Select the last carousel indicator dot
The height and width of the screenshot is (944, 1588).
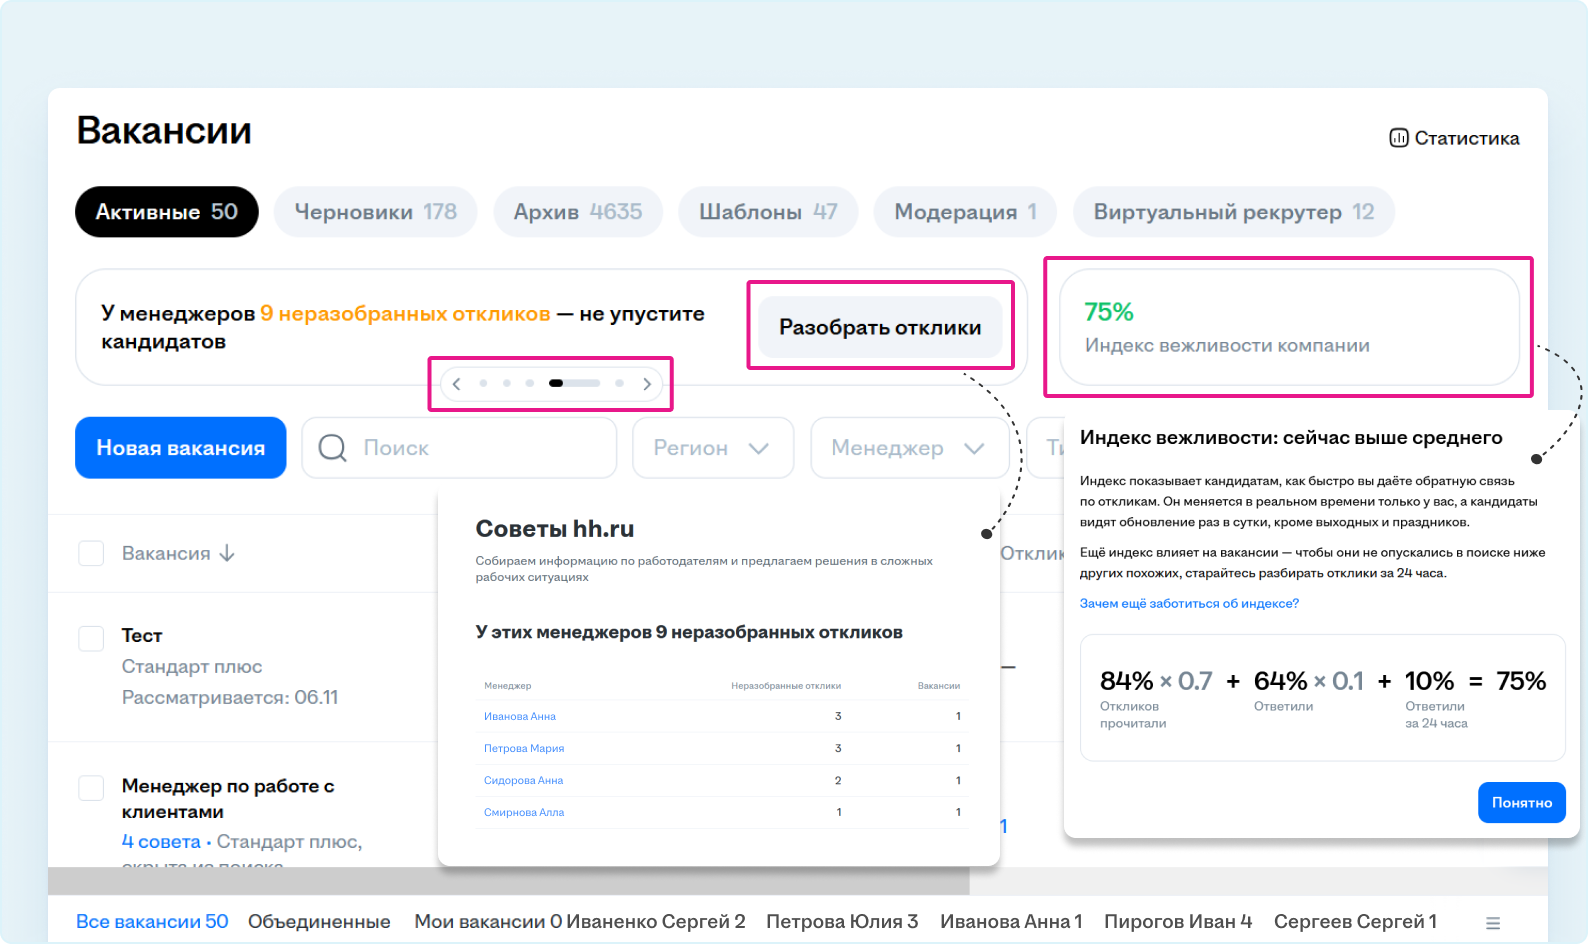tap(619, 383)
